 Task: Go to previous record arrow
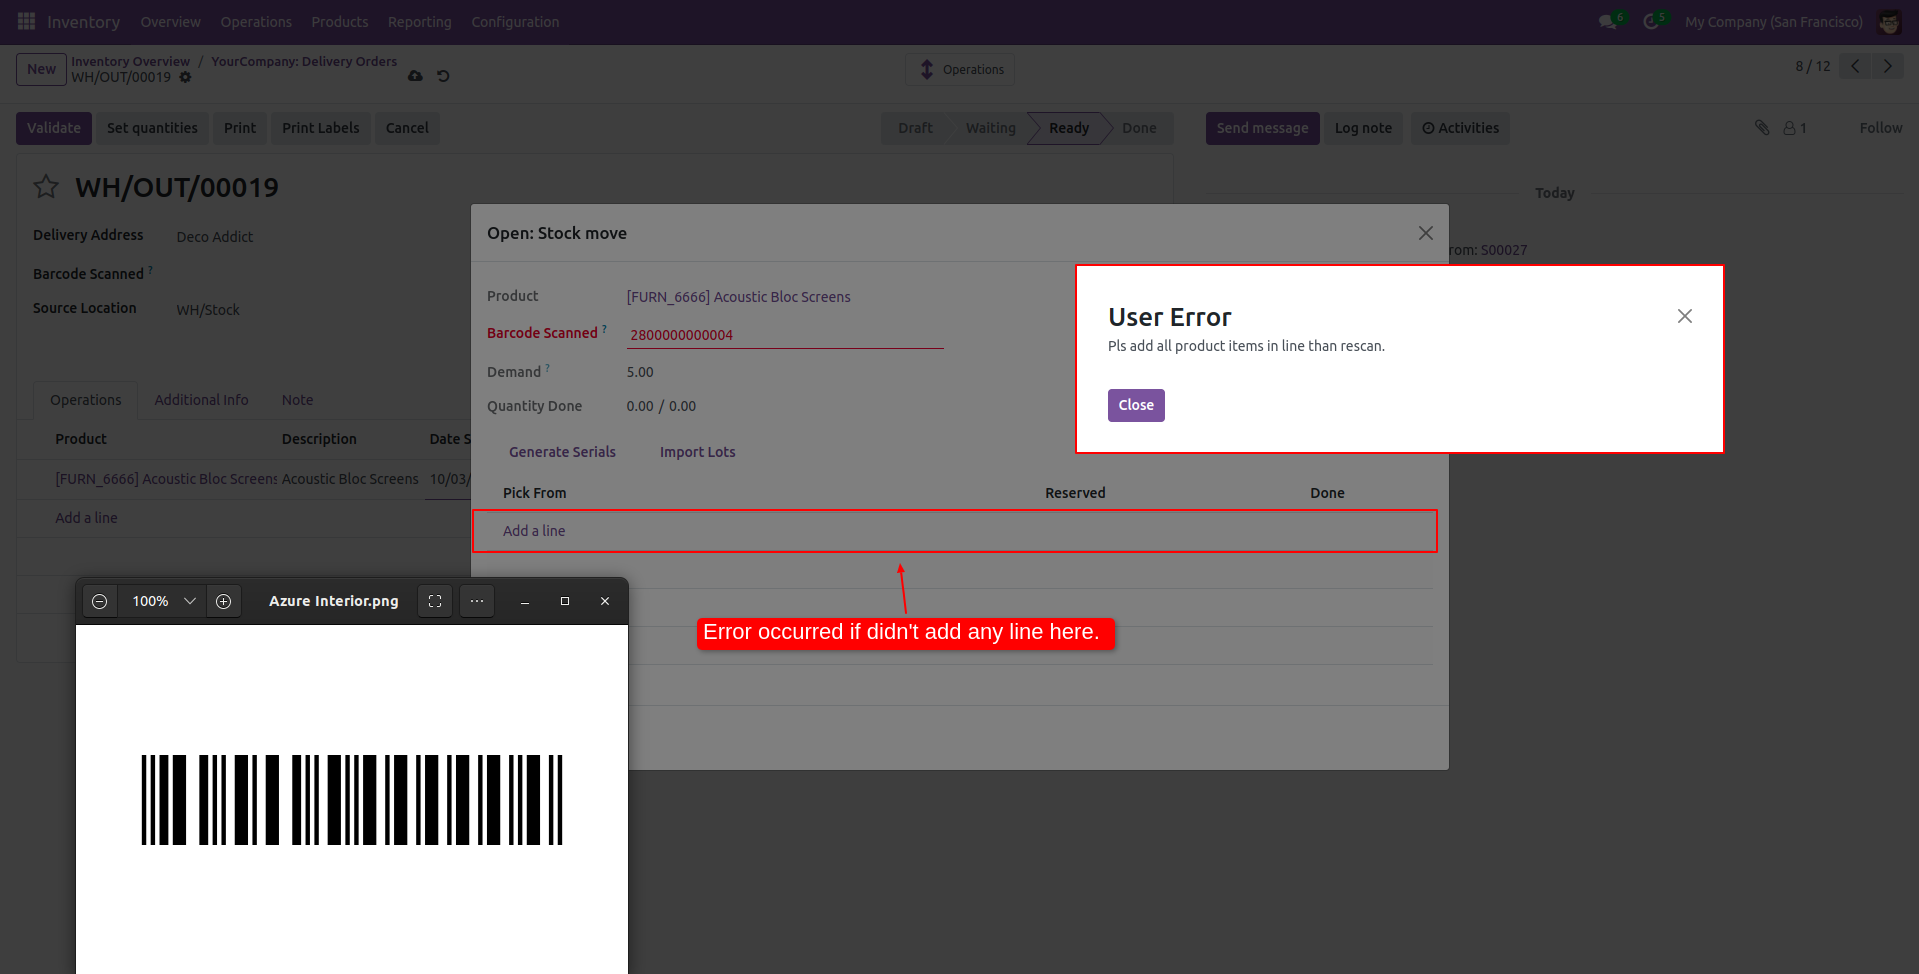tap(1855, 66)
